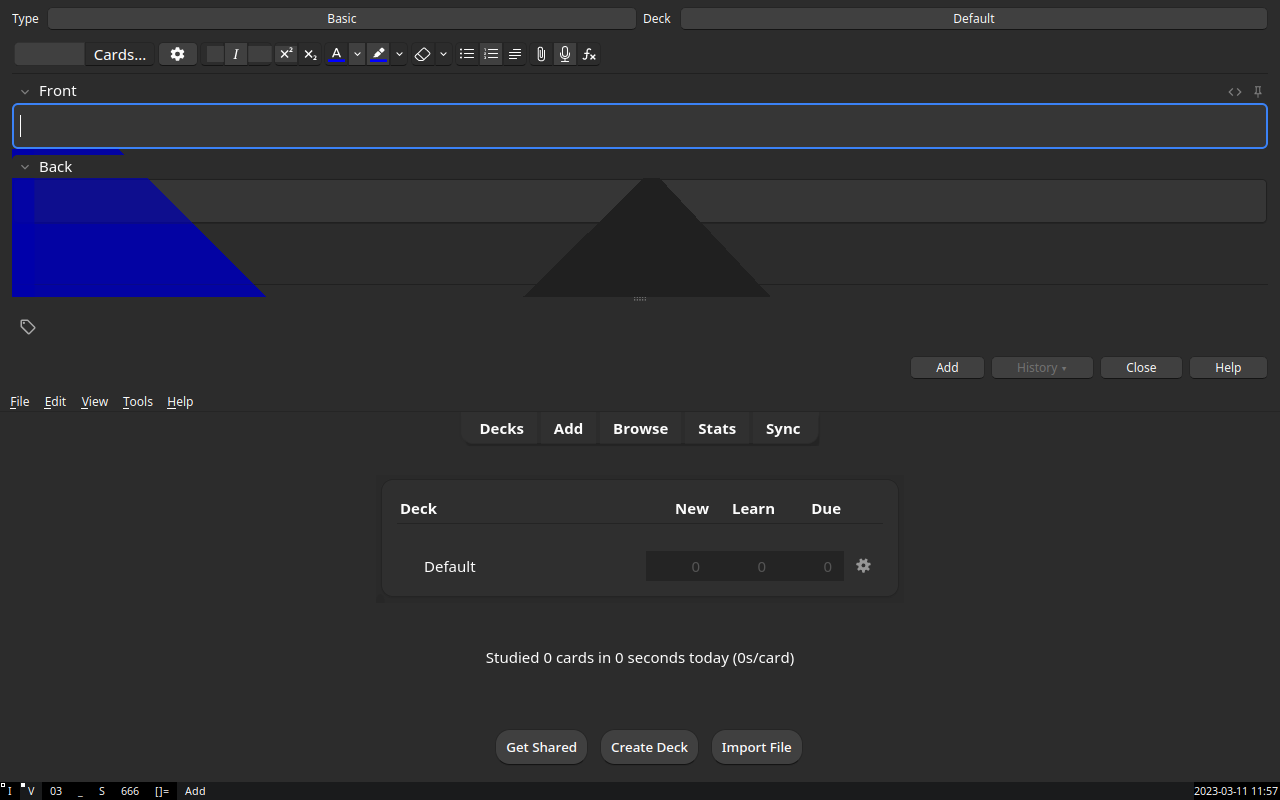This screenshot has height=800, width=1280.
Task: Select the '03' workspace tag in status bar
Action: [x=56, y=791]
